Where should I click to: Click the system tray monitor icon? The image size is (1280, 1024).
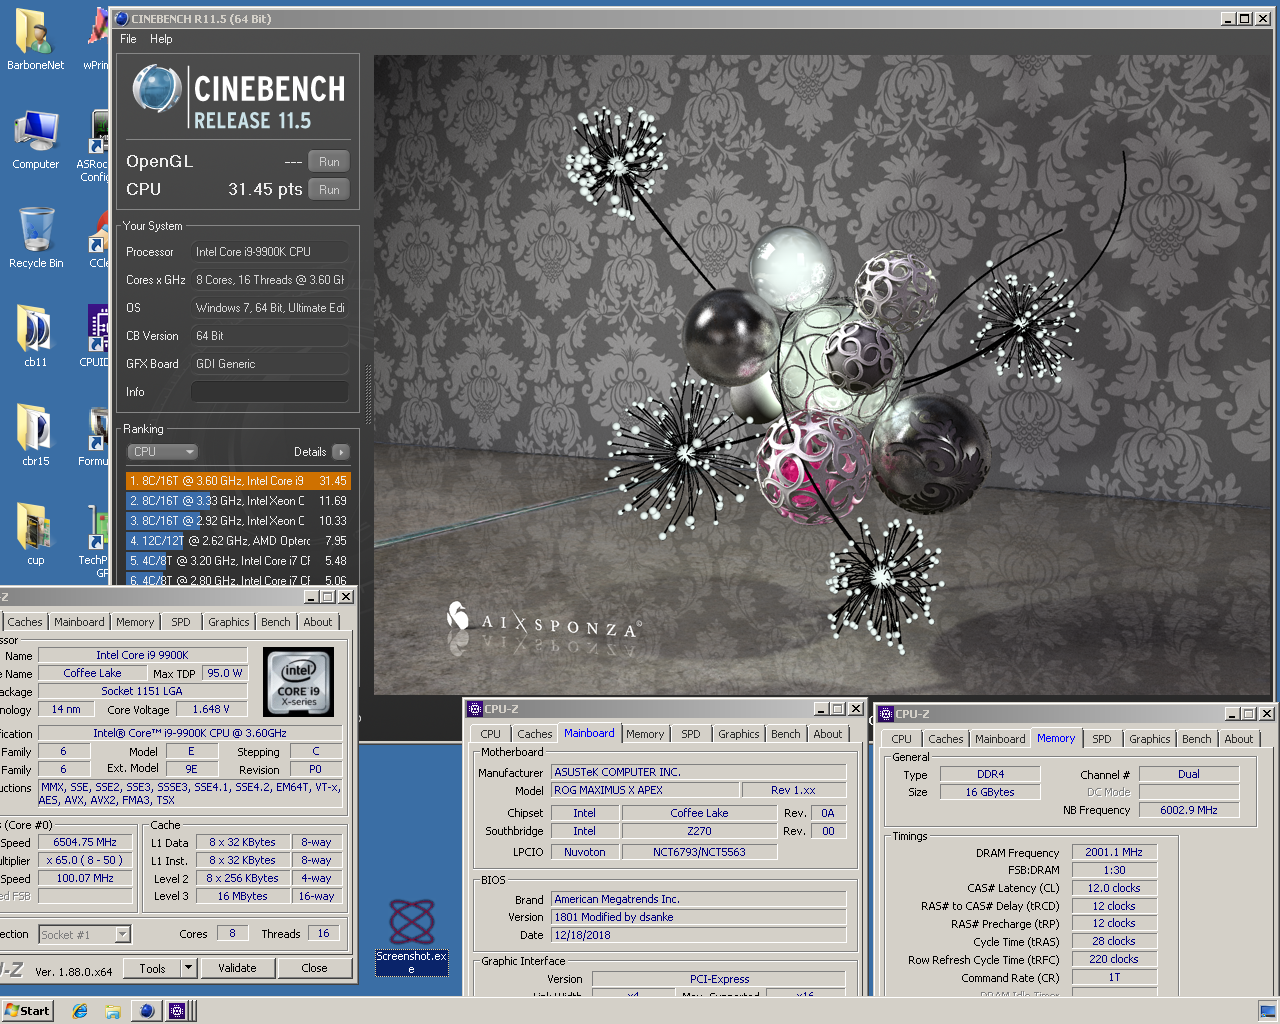point(1267,1011)
